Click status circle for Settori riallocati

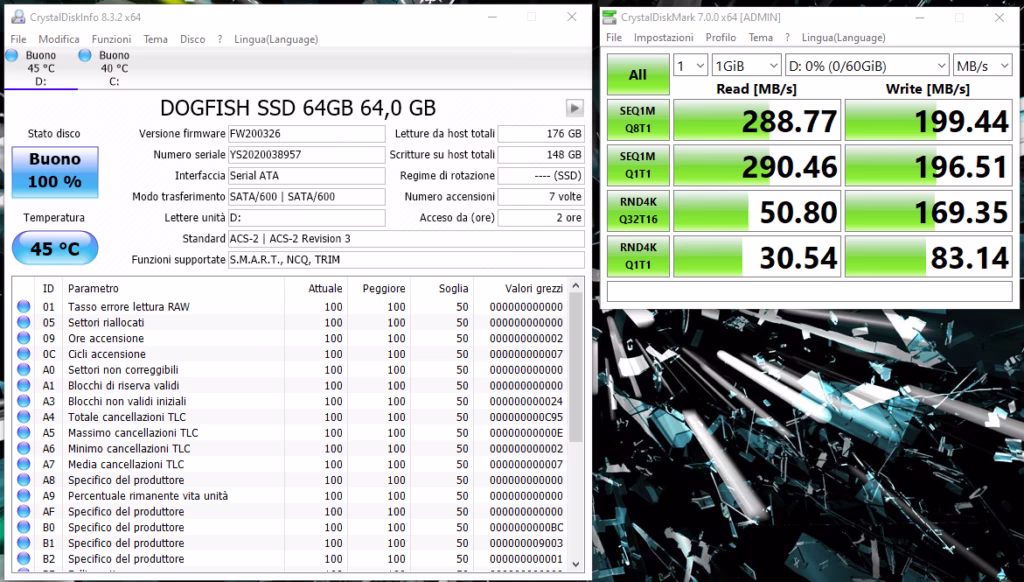pos(24,322)
